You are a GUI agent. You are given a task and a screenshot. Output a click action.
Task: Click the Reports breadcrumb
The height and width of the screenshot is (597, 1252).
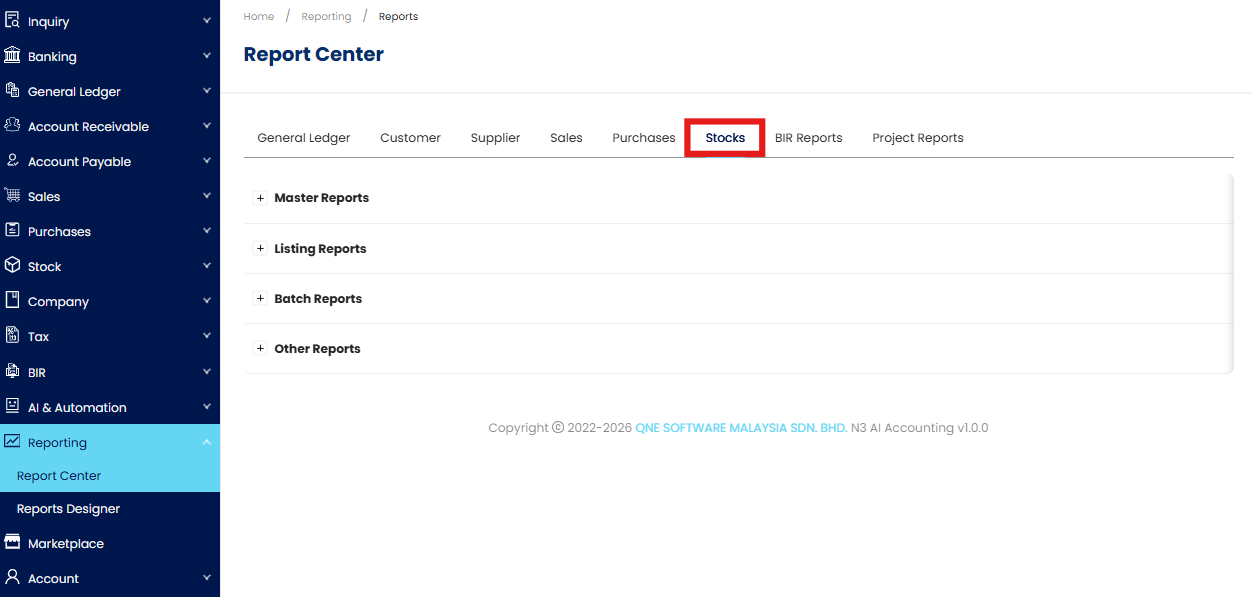(398, 16)
